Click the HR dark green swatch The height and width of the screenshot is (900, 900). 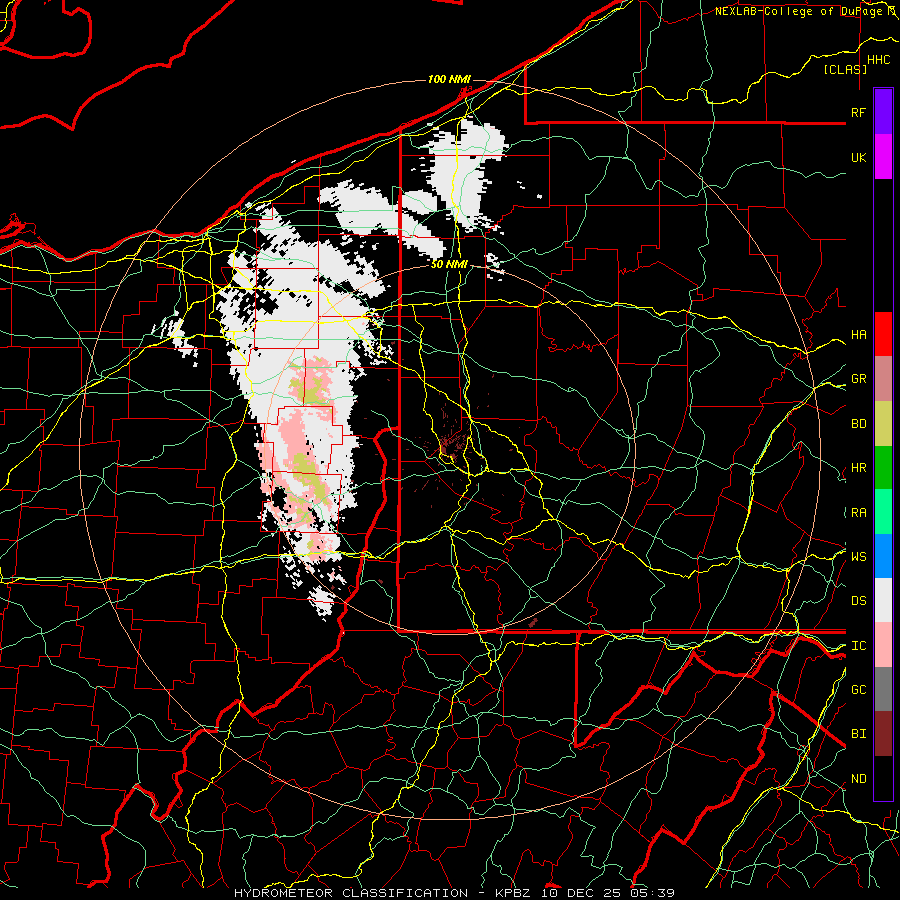[x=883, y=467]
